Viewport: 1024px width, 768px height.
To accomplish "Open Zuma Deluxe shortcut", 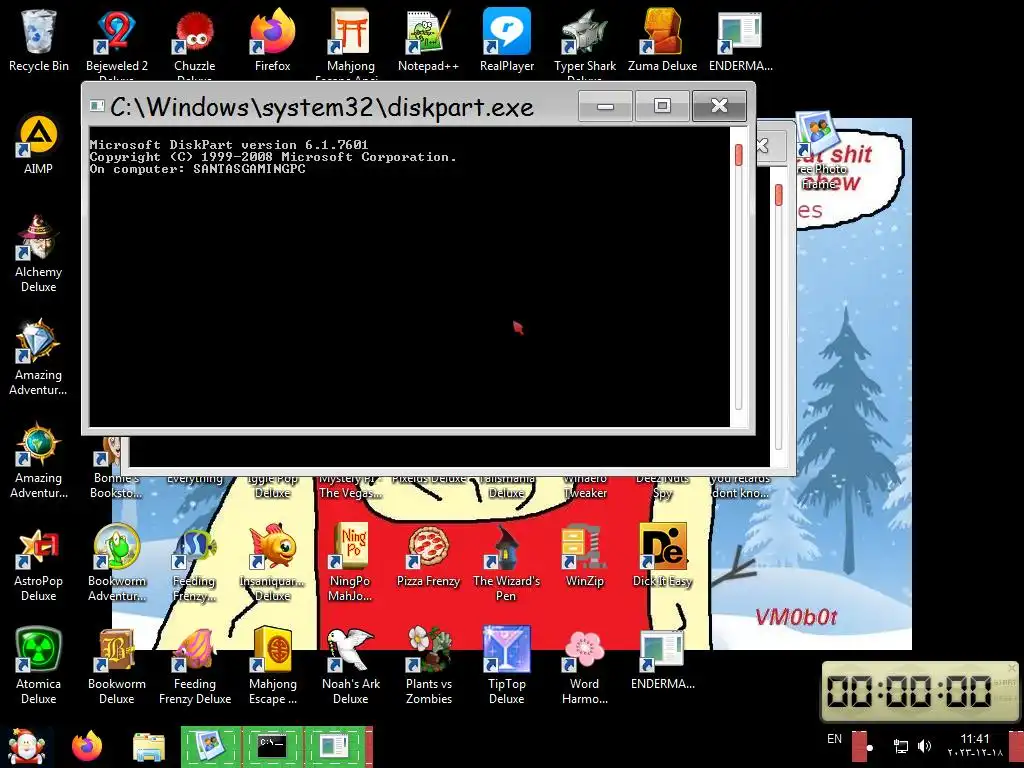I will point(662,40).
